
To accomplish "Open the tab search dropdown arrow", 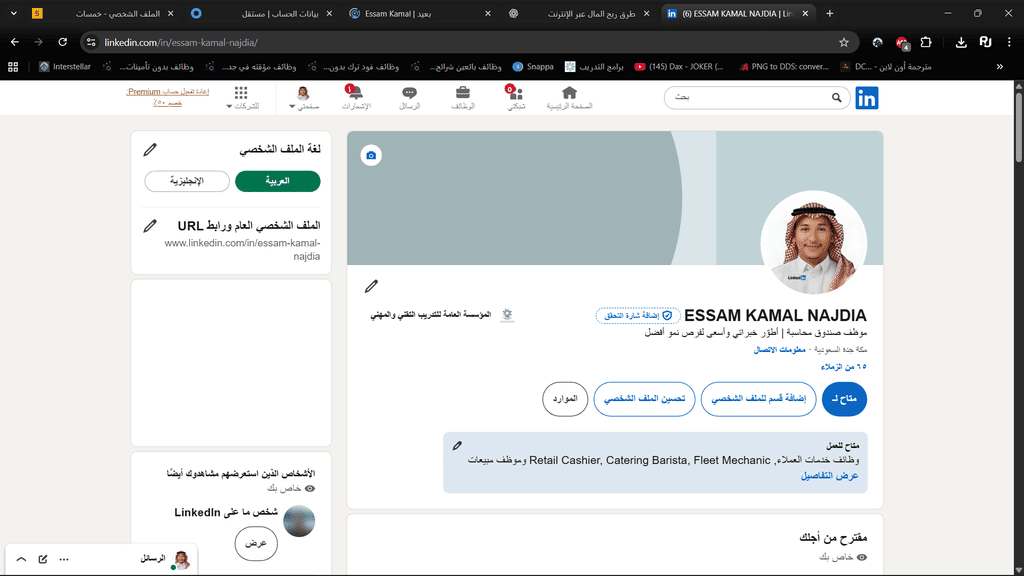I will pyautogui.click(x=14, y=13).
